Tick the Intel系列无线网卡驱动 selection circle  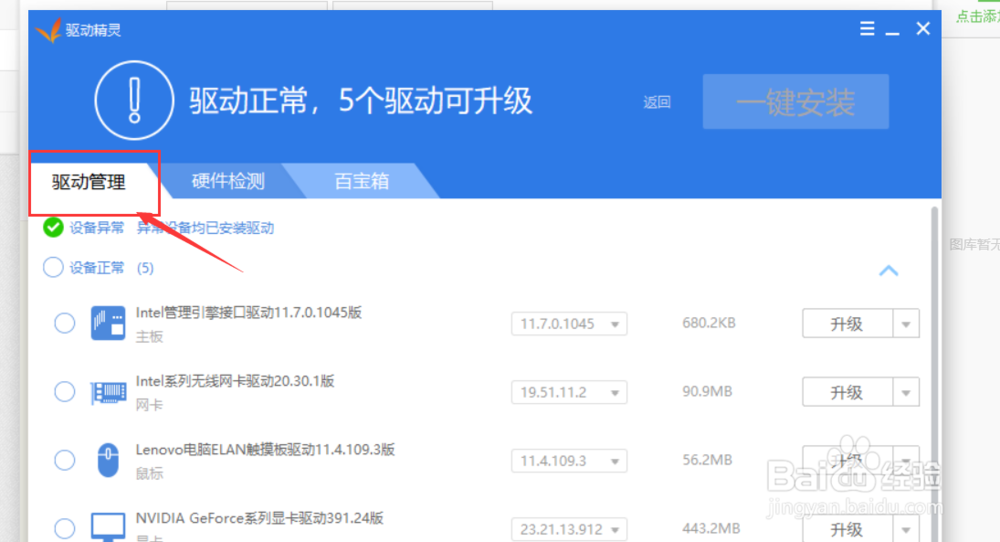click(x=64, y=392)
